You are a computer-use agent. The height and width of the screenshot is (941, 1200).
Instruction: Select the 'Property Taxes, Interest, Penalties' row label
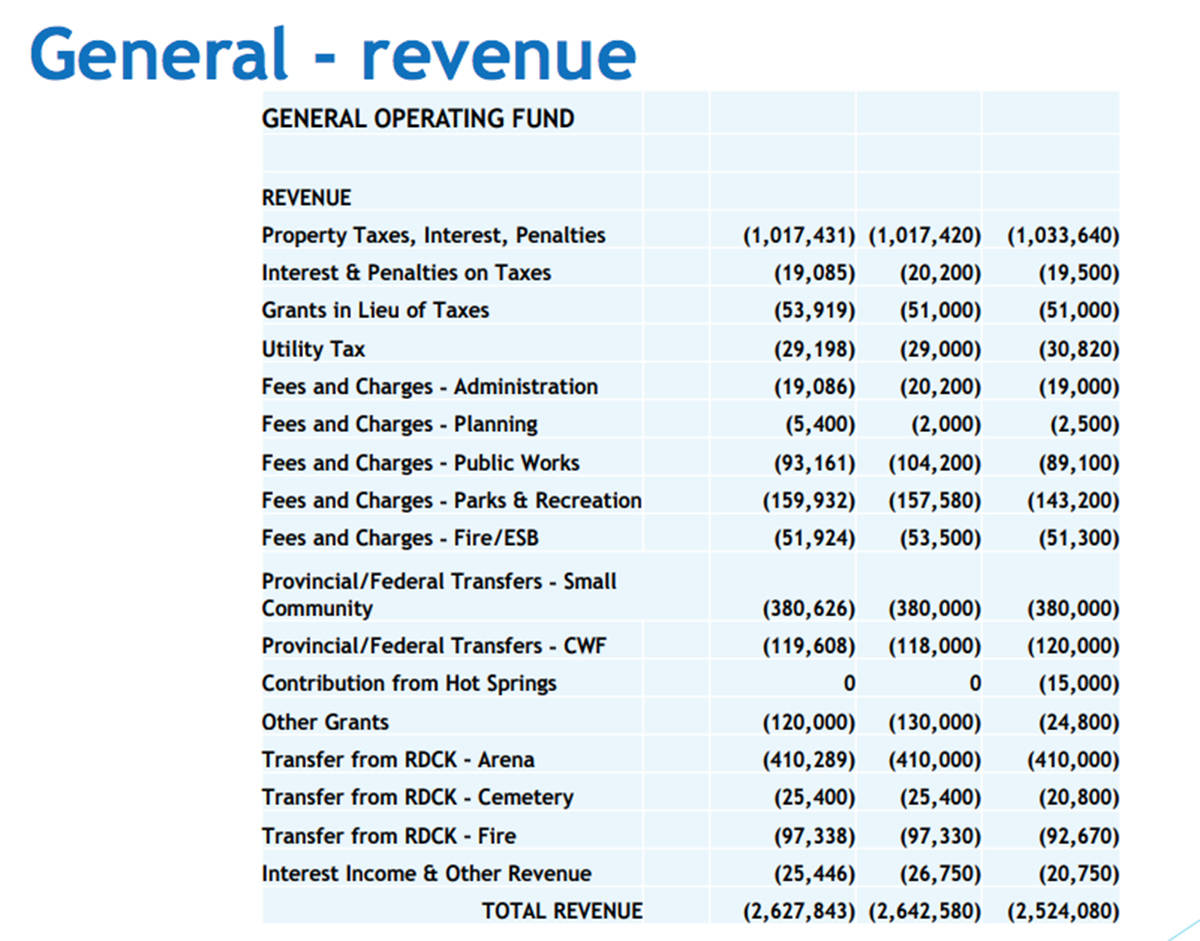point(433,236)
